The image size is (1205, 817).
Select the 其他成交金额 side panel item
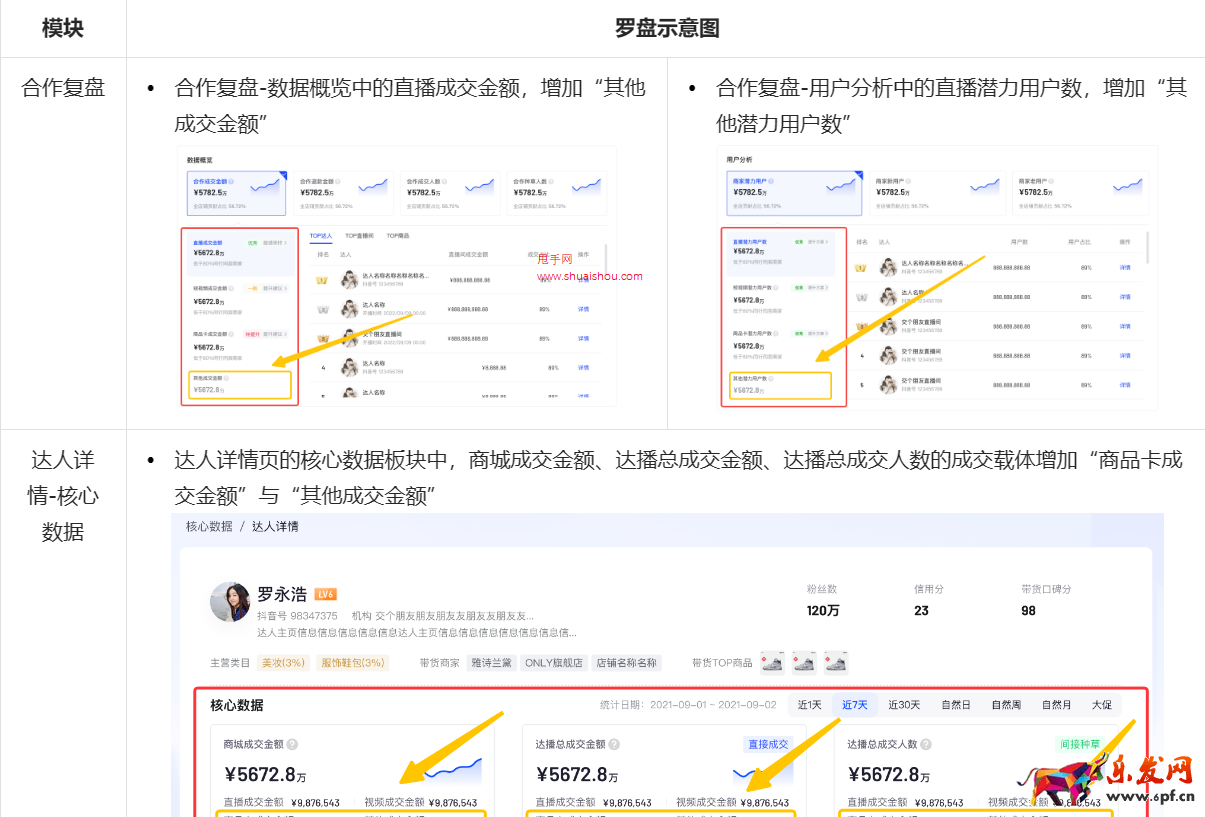(x=240, y=385)
